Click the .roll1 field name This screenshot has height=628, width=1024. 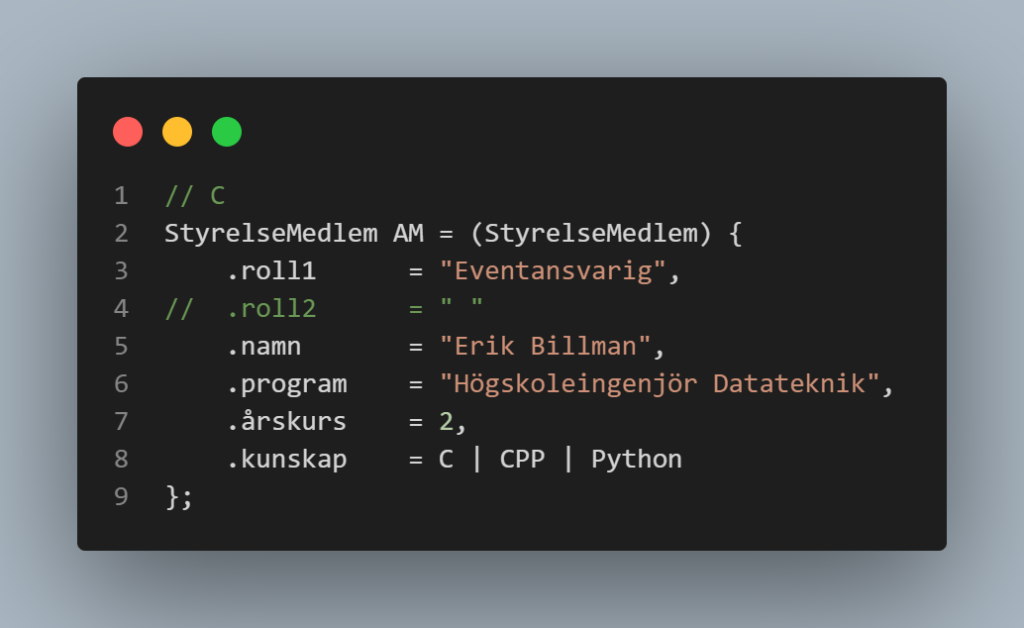tap(272, 271)
